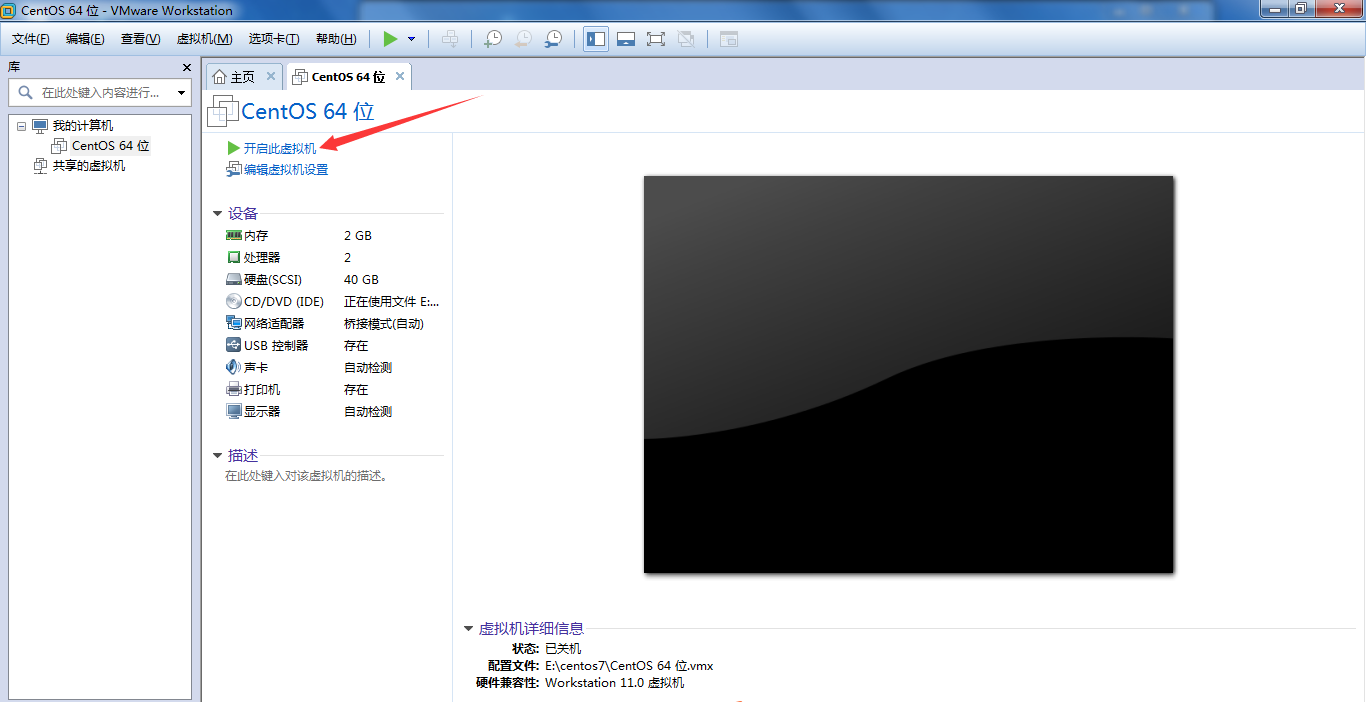Click the 显示器 display icon
1366x702 pixels.
pos(234,412)
